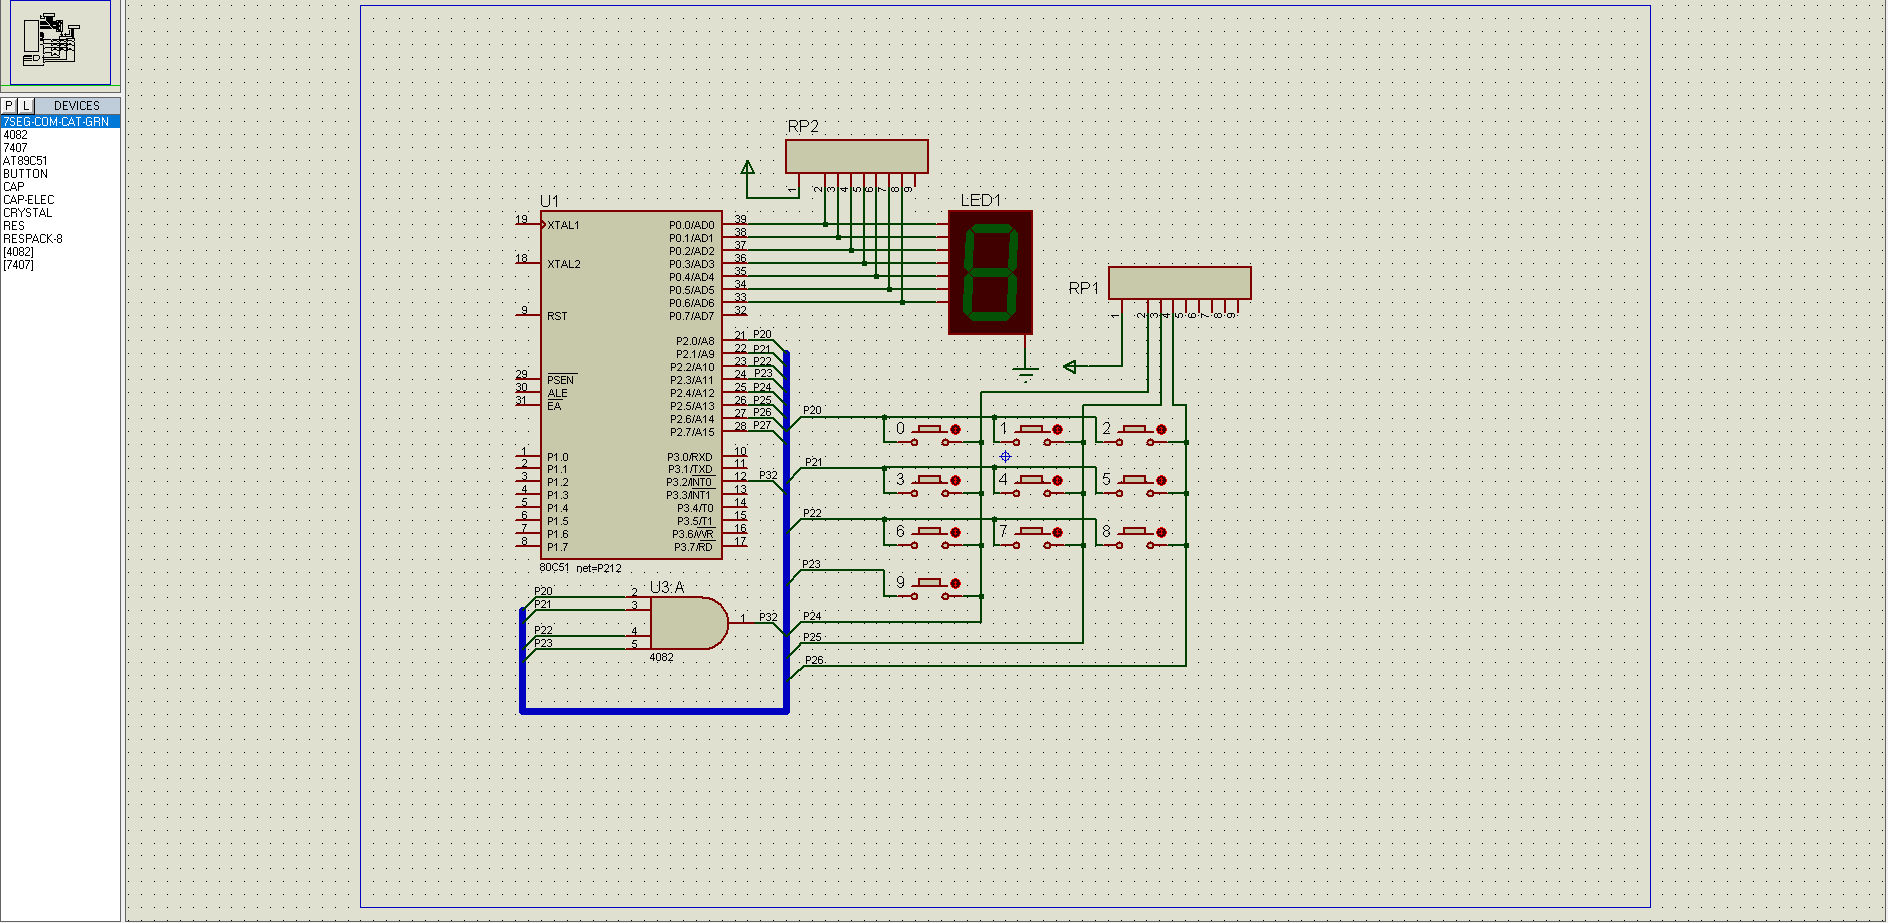Viewport: 1888px width, 923px height.
Task: Toggle the red latch dot of button 2
Action: click(x=1161, y=429)
